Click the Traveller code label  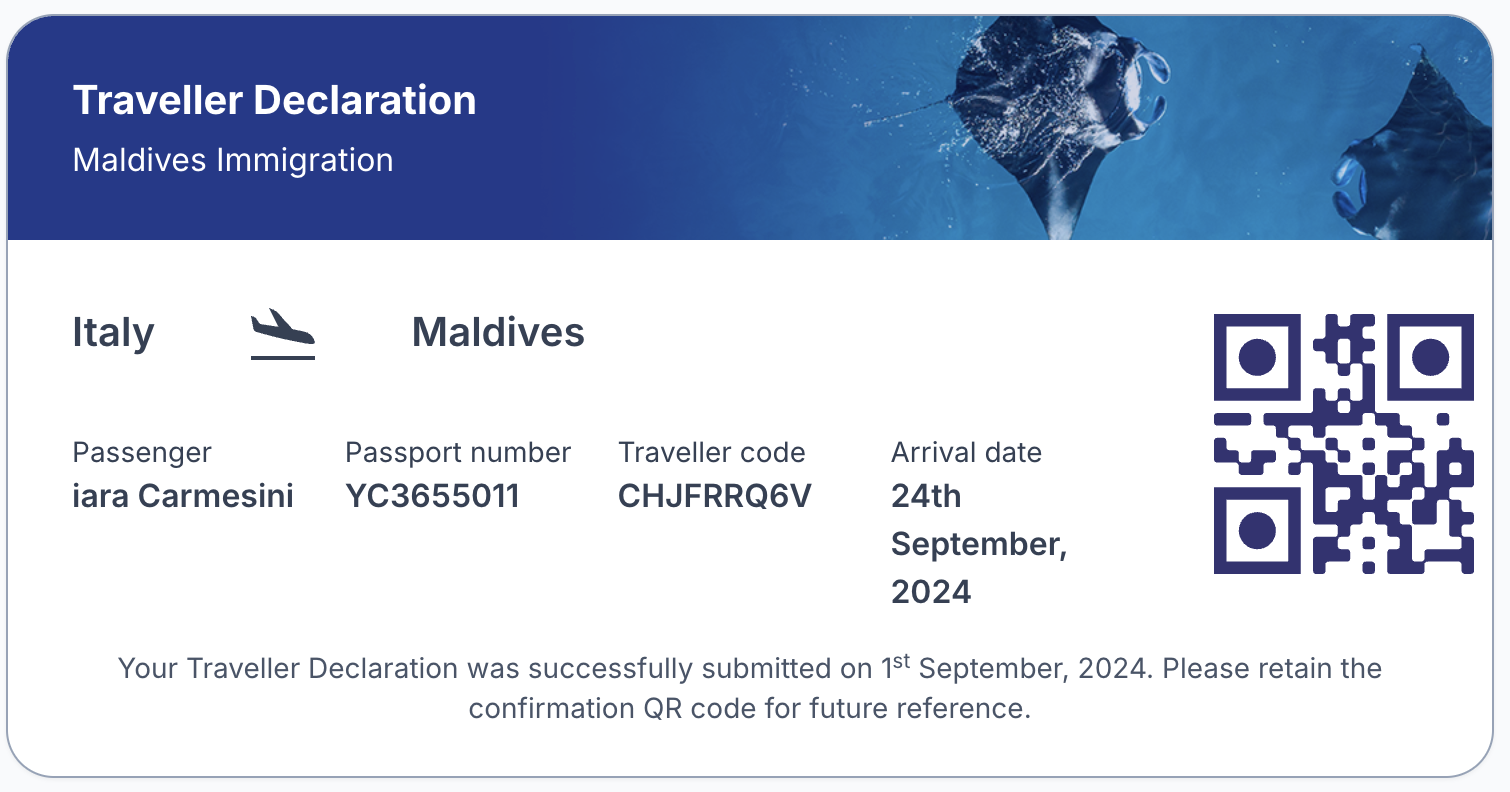711,453
